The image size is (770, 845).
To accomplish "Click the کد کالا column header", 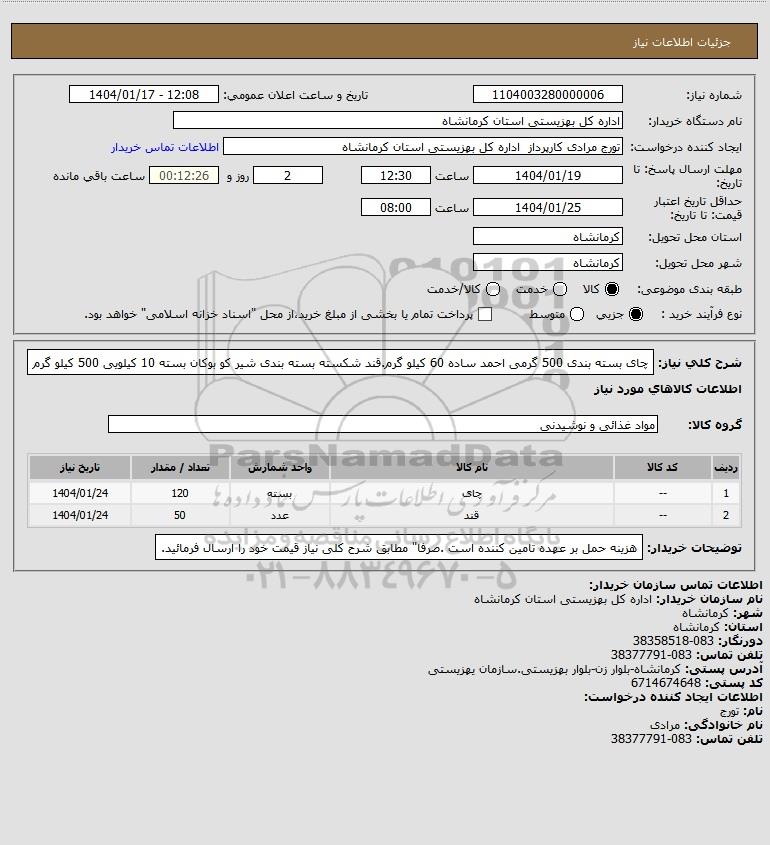I will [x=662, y=467].
